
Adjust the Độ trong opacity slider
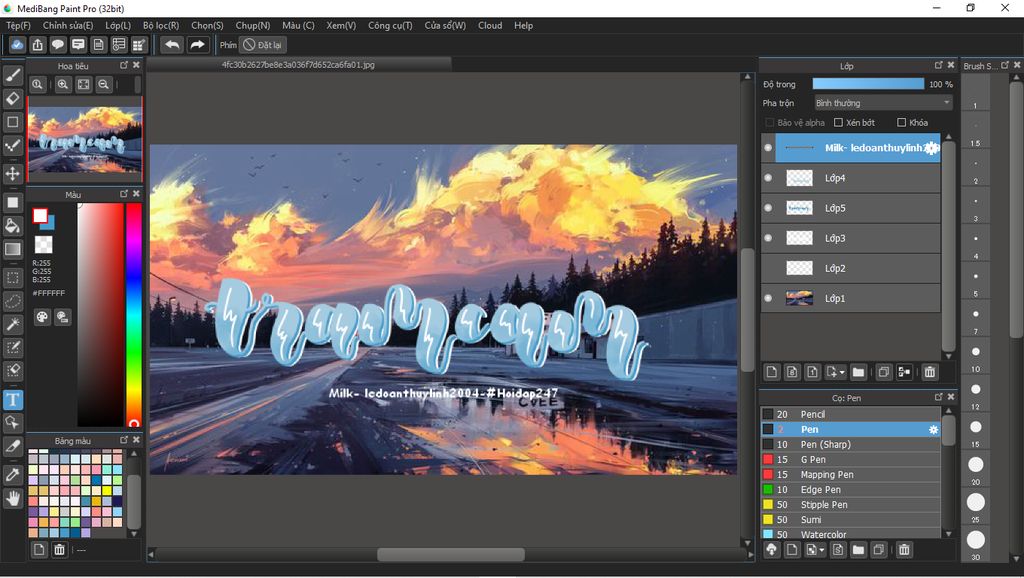click(868, 84)
